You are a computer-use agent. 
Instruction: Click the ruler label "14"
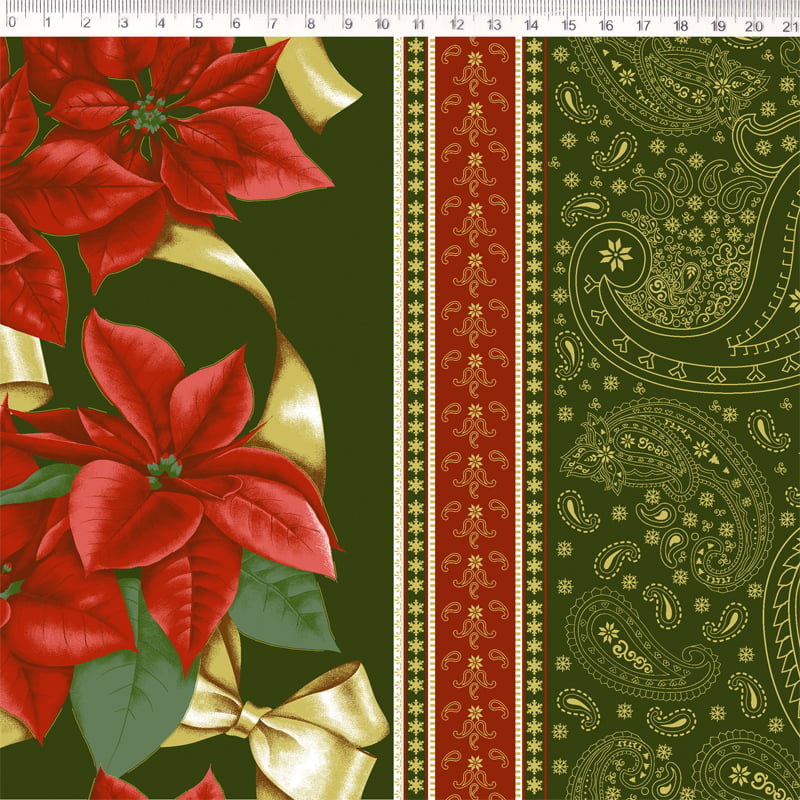point(531,24)
